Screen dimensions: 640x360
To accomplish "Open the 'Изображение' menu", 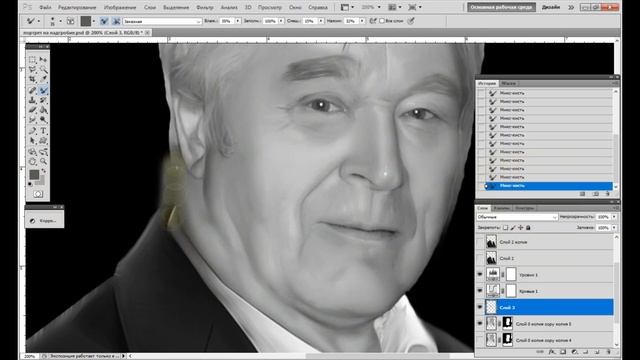I will (x=120, y=7).
